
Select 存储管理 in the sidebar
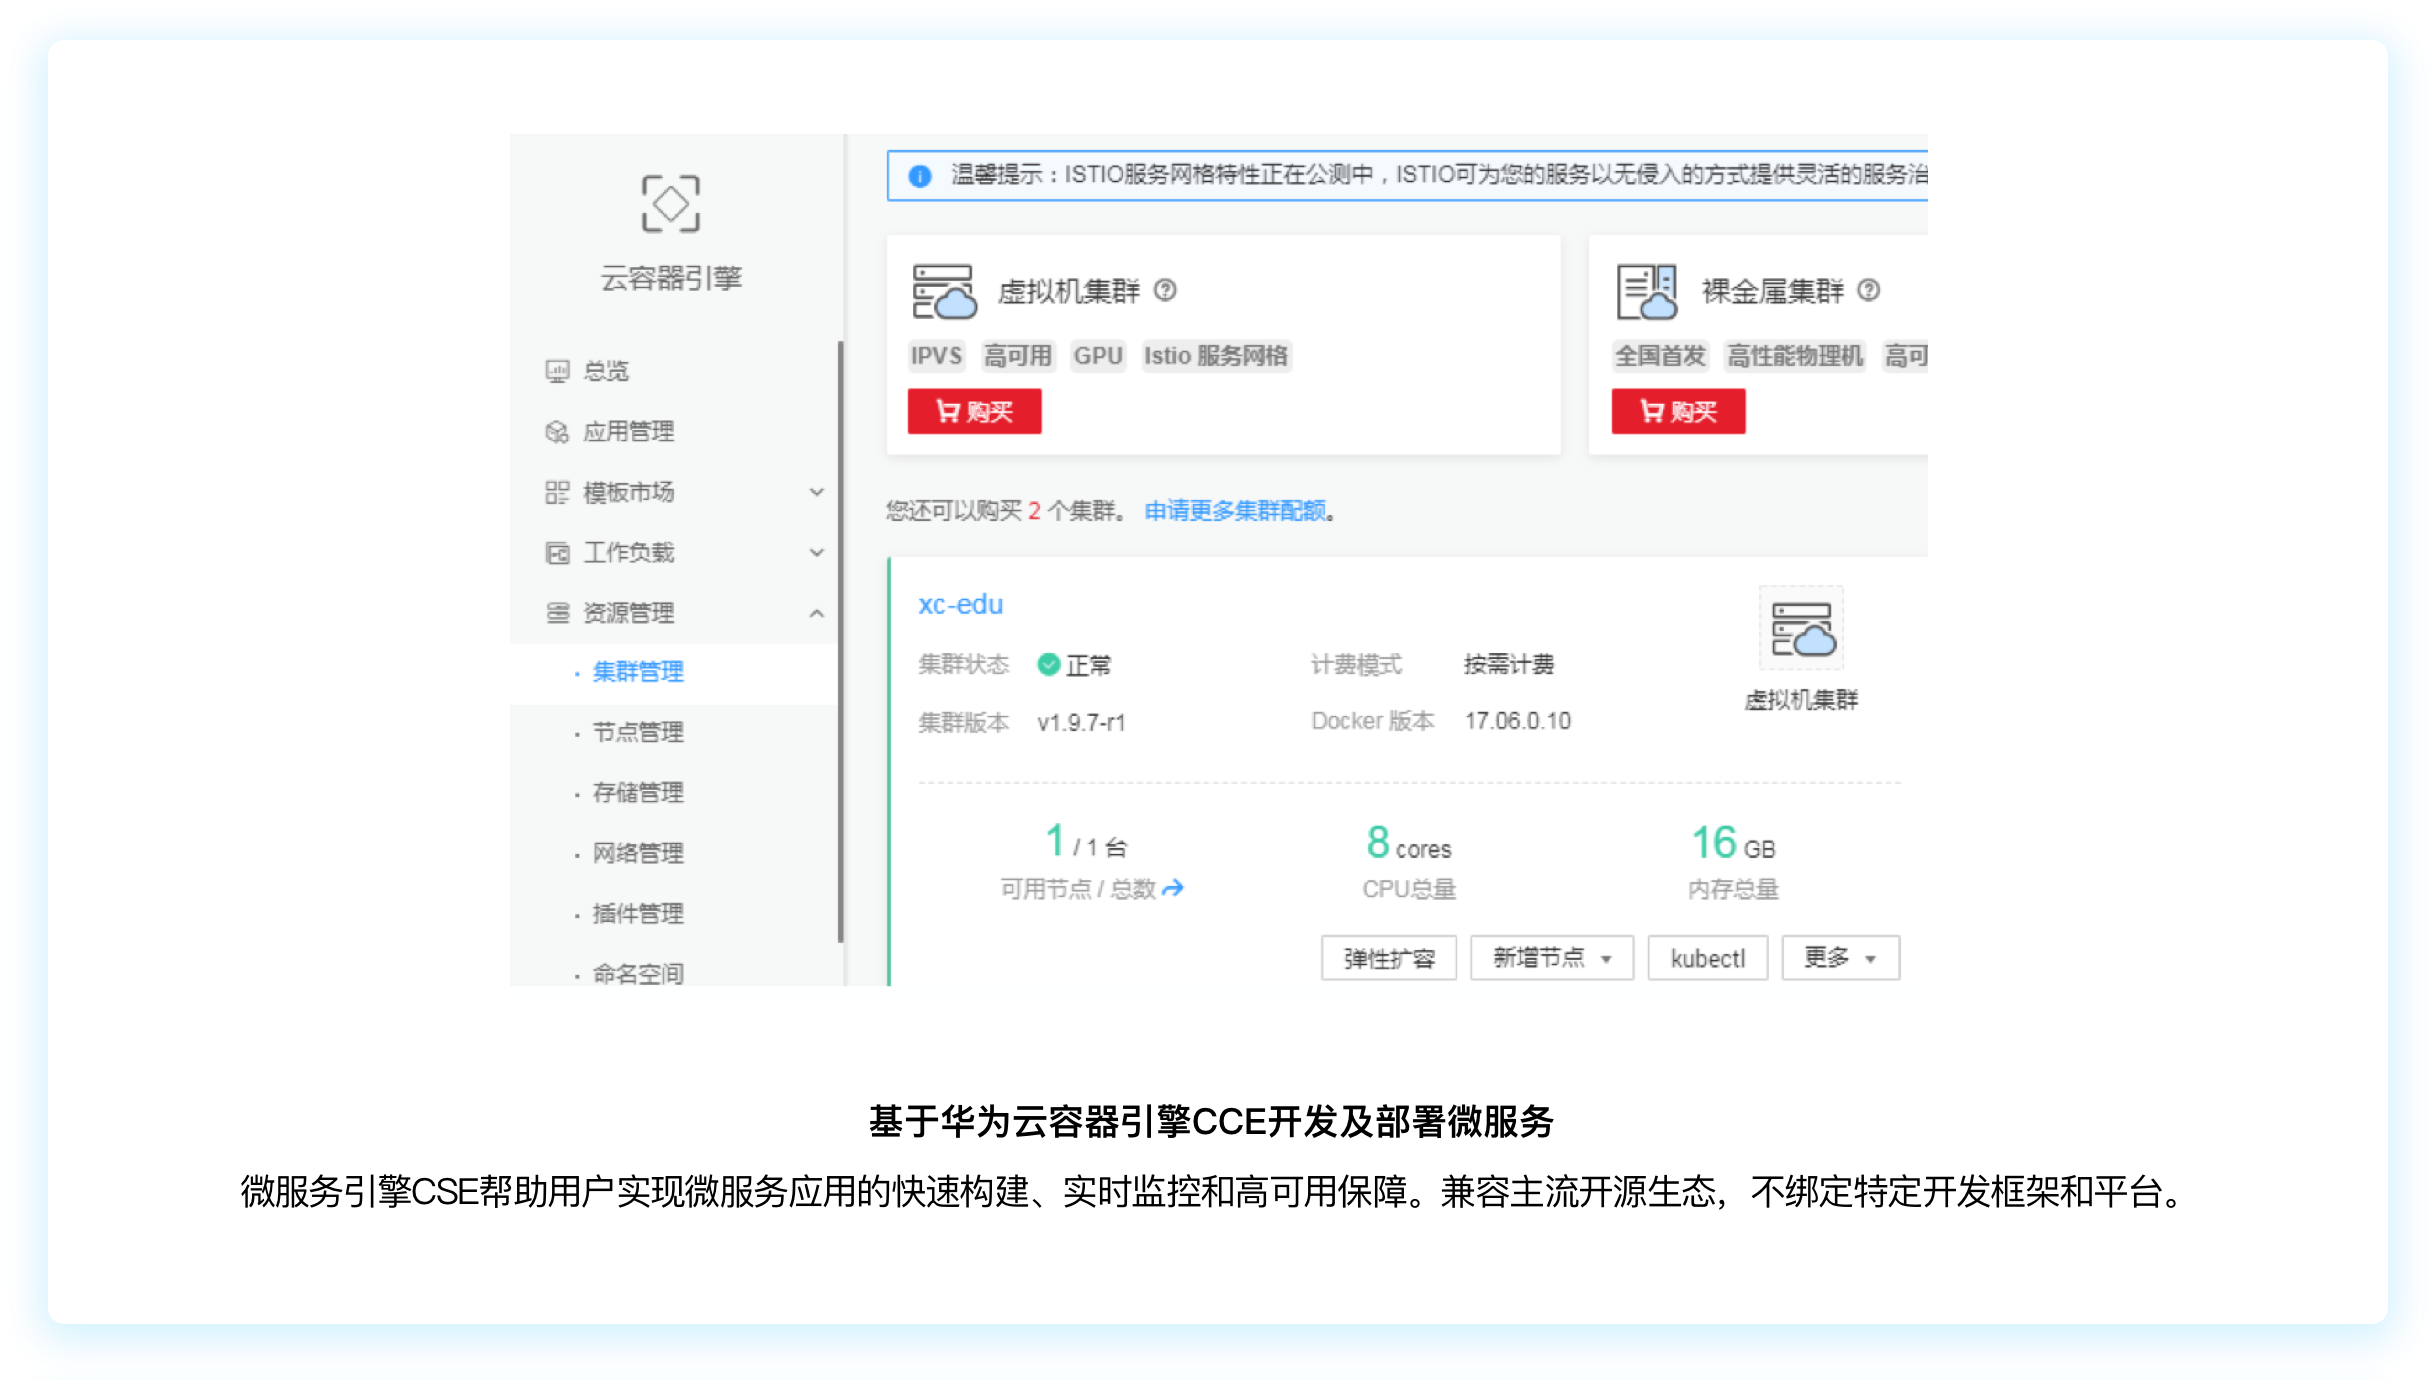(x=637, y=792)
